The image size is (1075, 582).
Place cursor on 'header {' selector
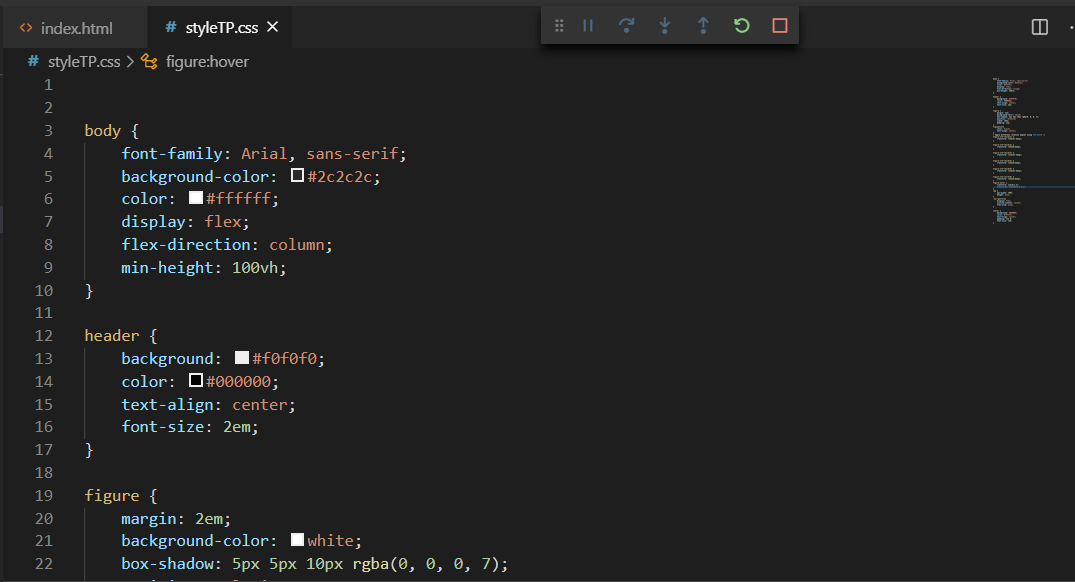pos(121,335)
